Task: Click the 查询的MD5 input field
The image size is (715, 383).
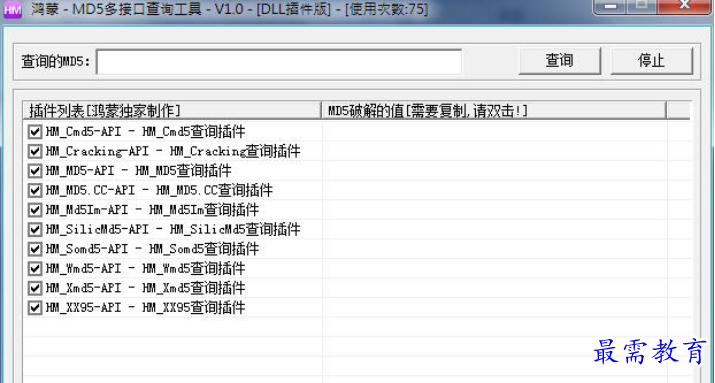Action: click(279, 62)
